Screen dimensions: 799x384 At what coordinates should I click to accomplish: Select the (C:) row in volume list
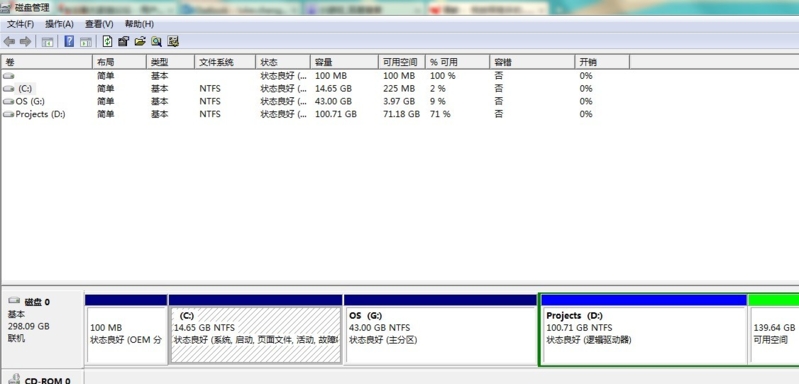[x=315, y=89]
